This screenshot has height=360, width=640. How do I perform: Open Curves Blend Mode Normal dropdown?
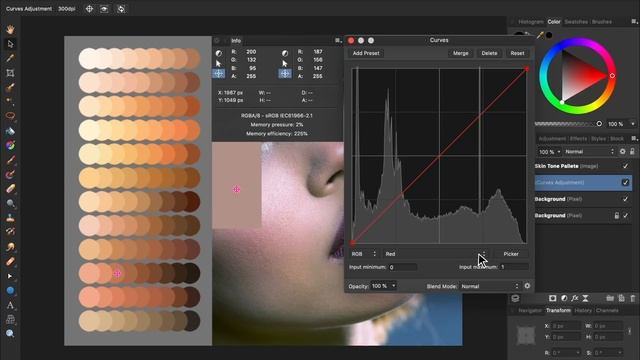point(490,286)
